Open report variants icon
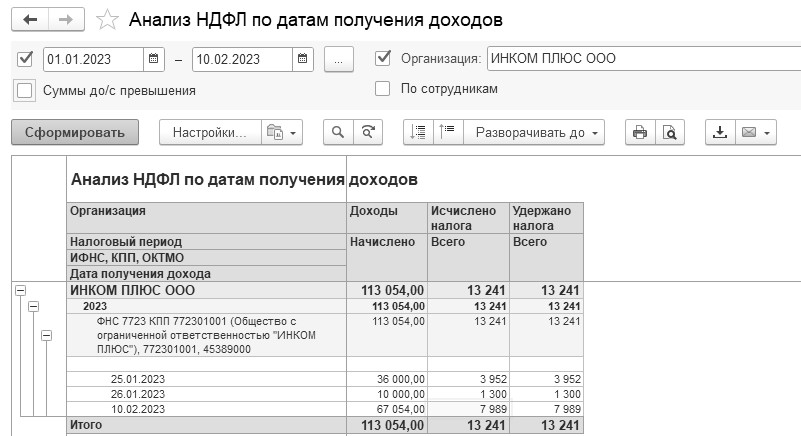This screenshot has height=436, width=801. [274, 132]
